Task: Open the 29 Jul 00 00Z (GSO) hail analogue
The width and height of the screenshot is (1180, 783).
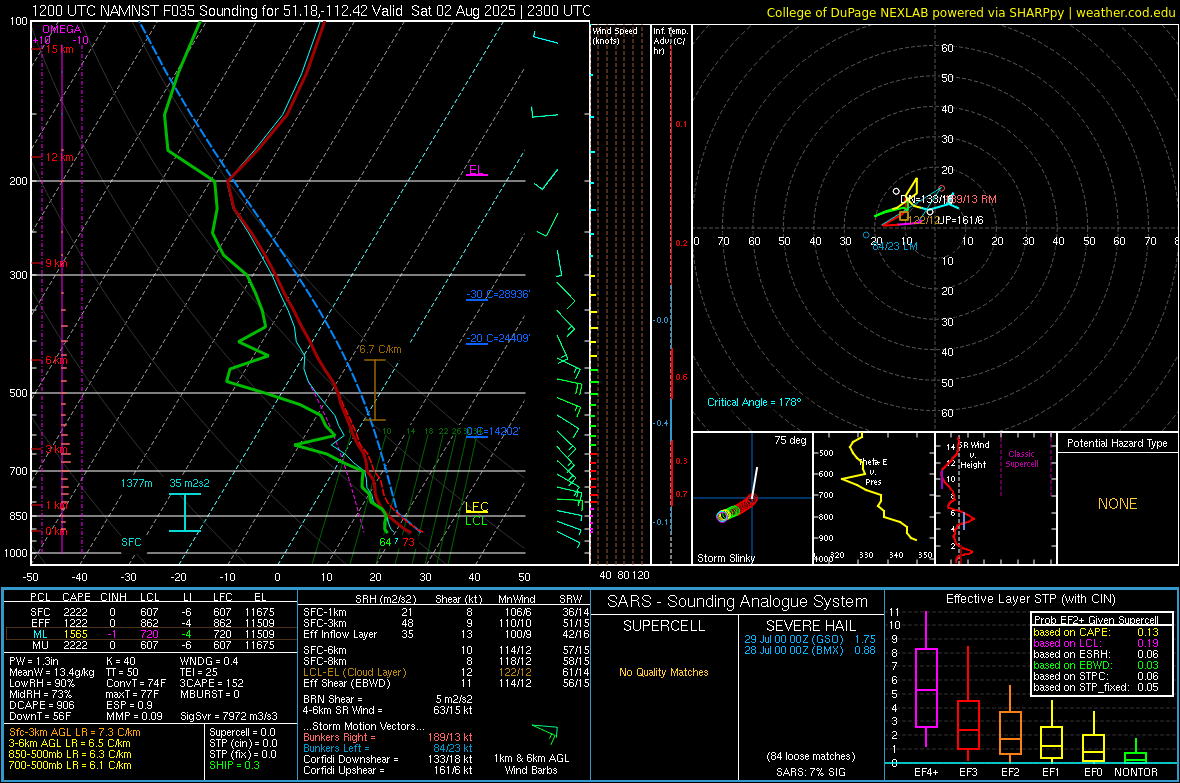Action: click(x=810, y=639)
